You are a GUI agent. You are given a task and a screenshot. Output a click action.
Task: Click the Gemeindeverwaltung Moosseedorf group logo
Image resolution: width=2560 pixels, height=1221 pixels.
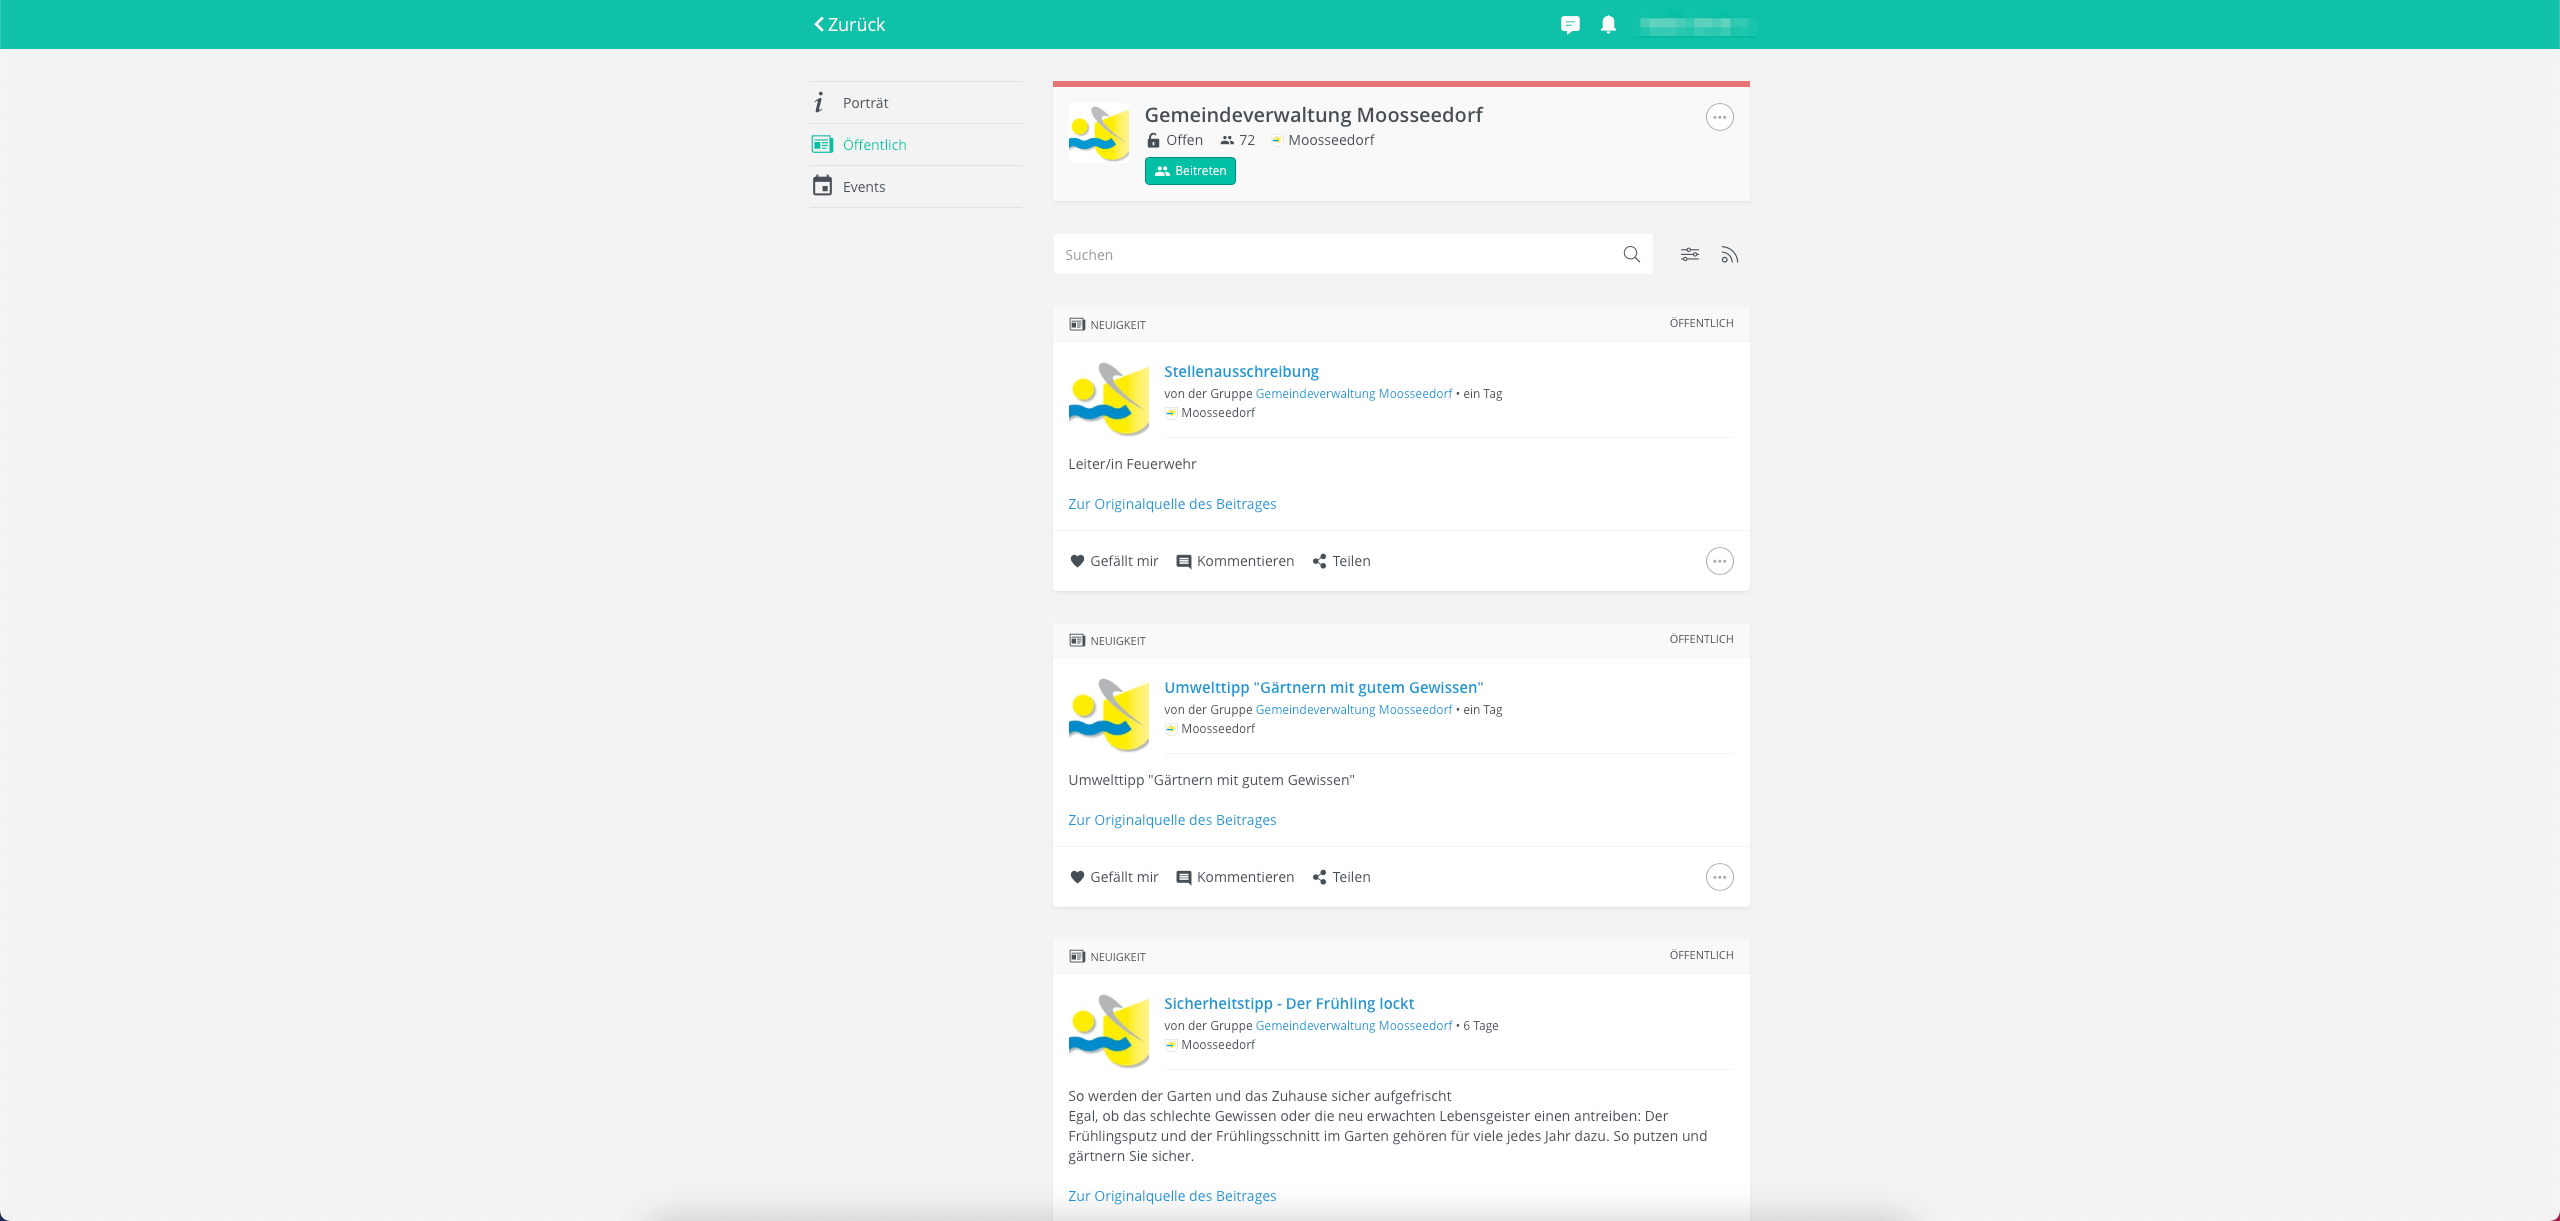pos(1099,133)
